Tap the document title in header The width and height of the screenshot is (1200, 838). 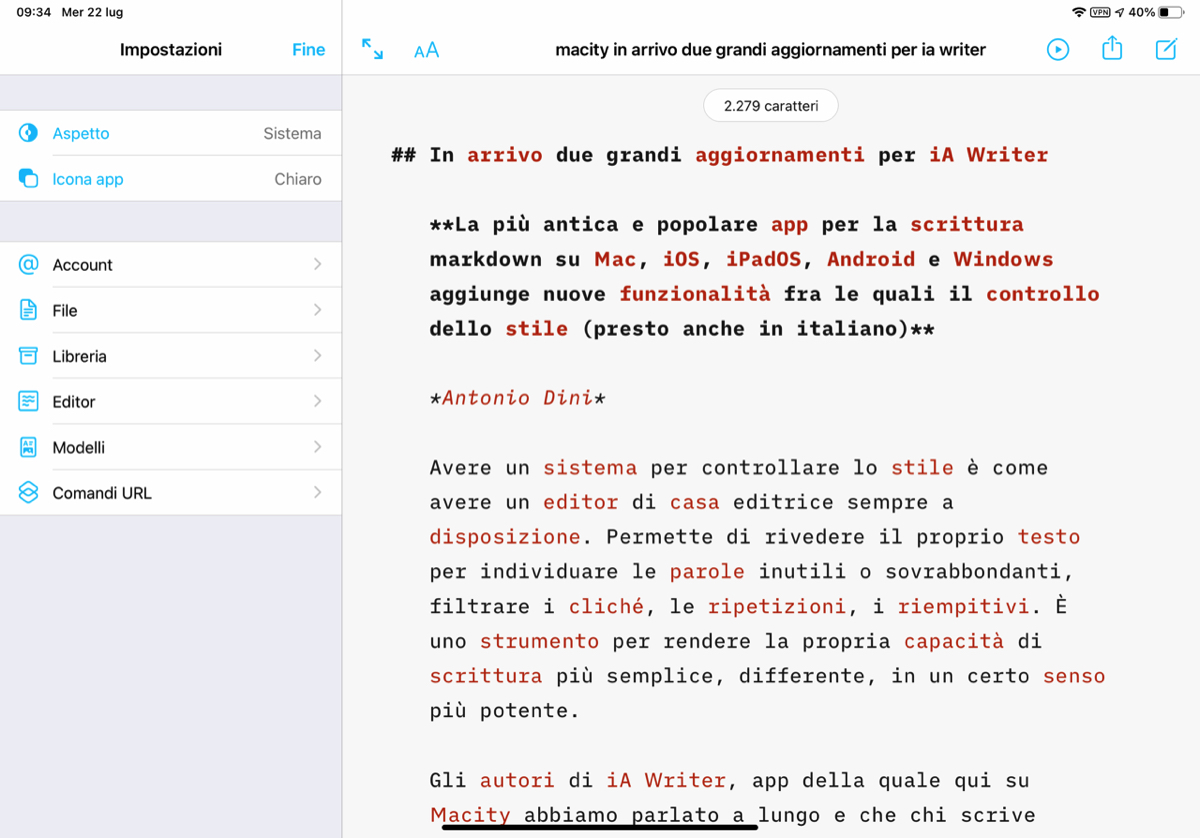pos(770,49)
